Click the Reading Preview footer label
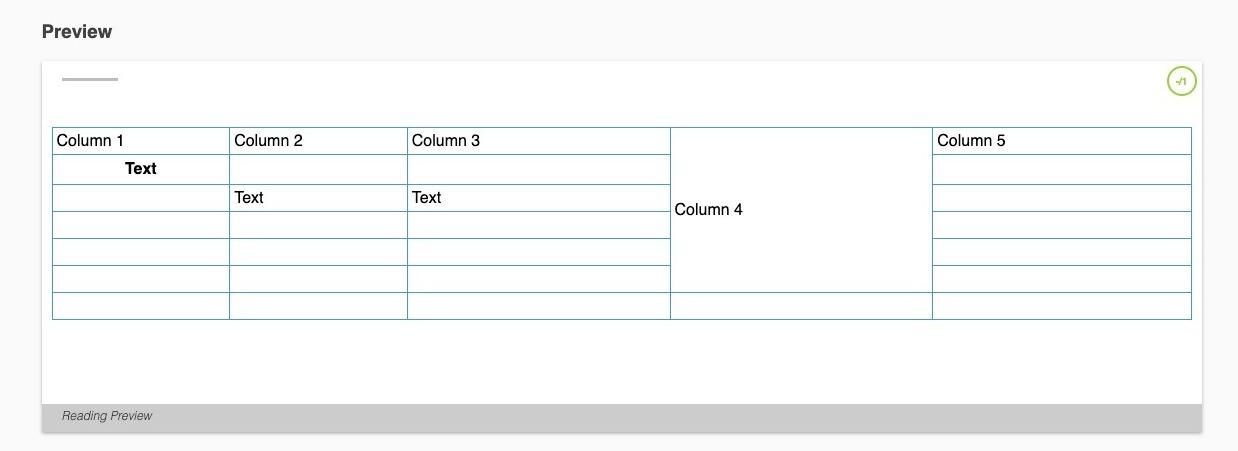 tap(107, 416)
